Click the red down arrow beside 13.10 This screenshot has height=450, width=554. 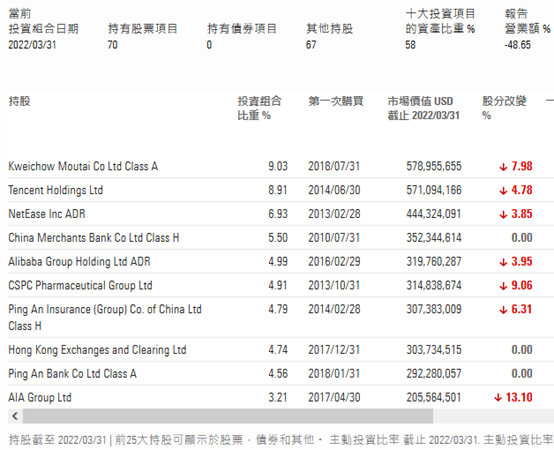(498, 398)
